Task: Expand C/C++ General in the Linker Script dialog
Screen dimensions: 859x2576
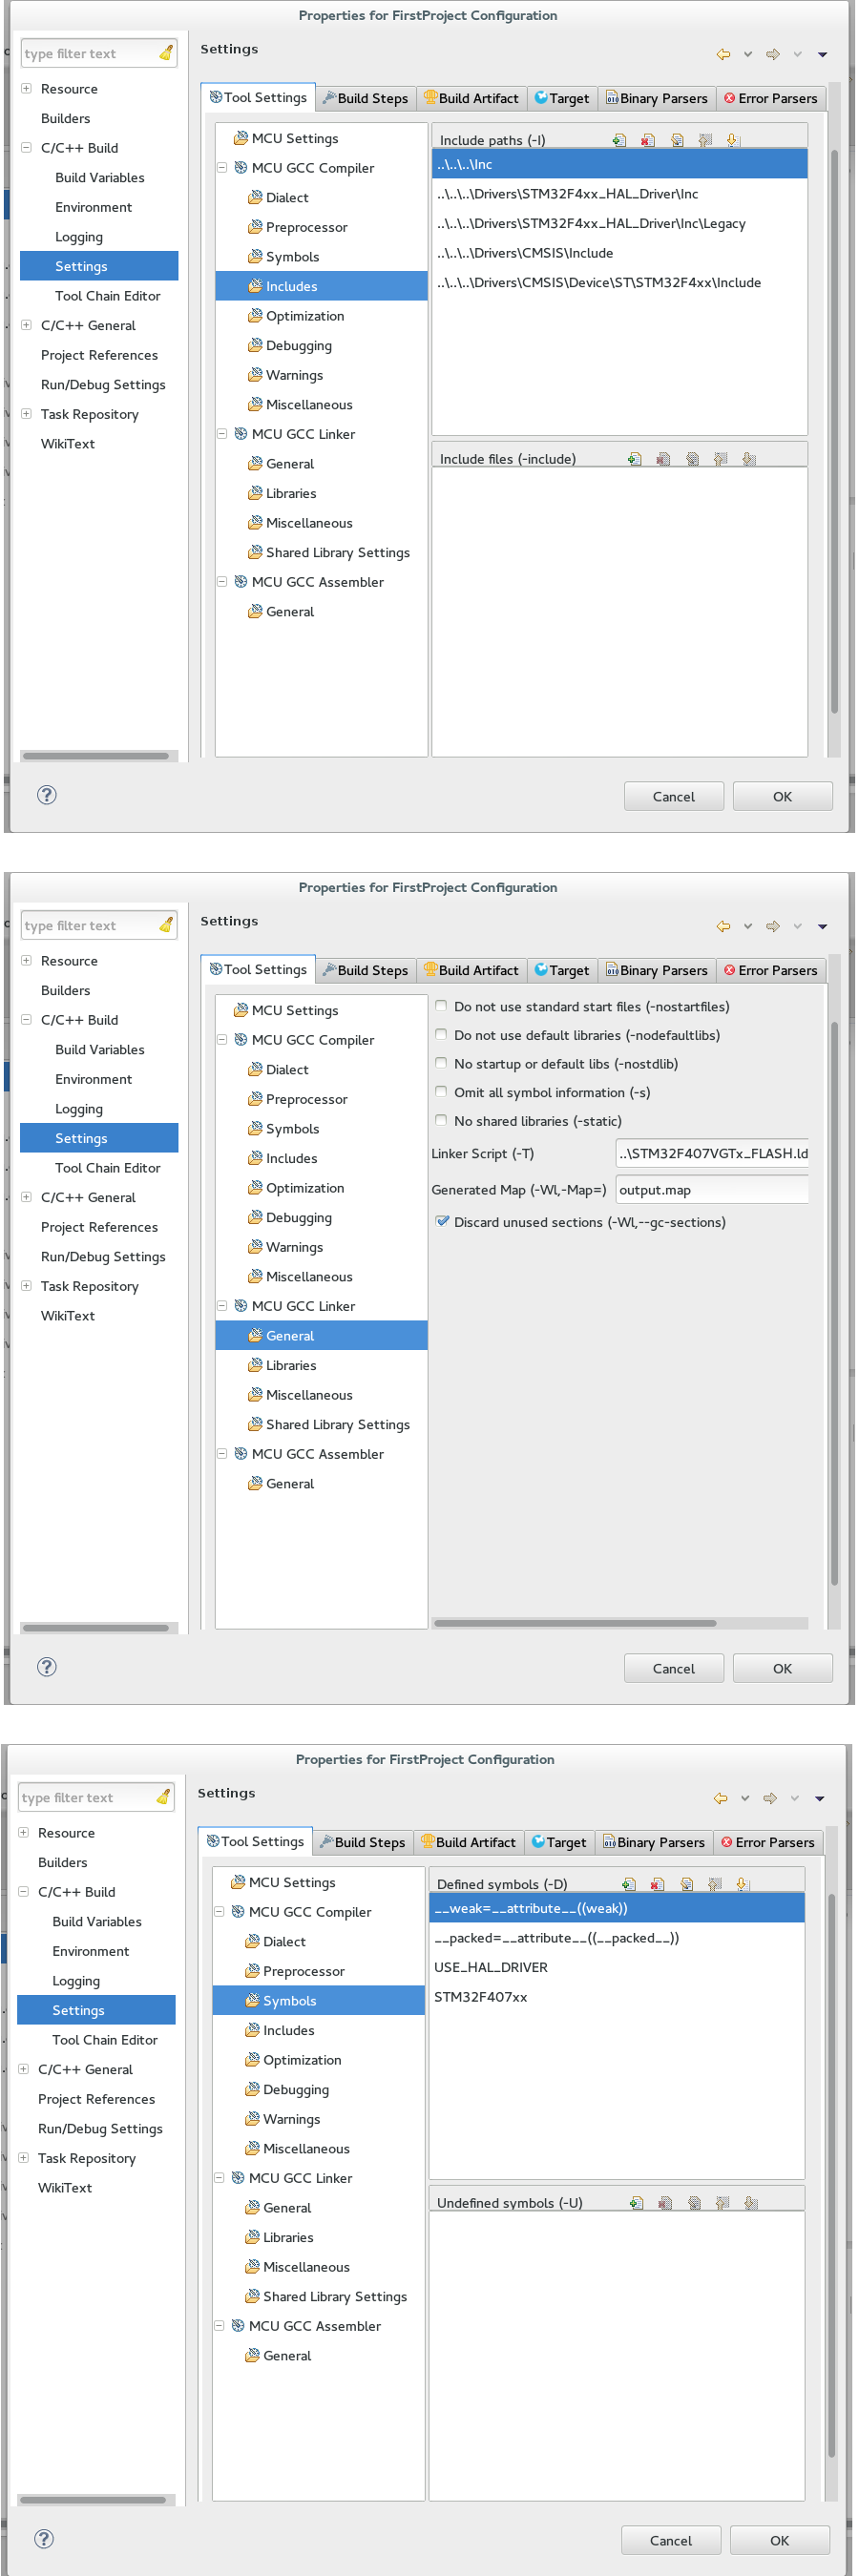Action: click(26, 1197)
